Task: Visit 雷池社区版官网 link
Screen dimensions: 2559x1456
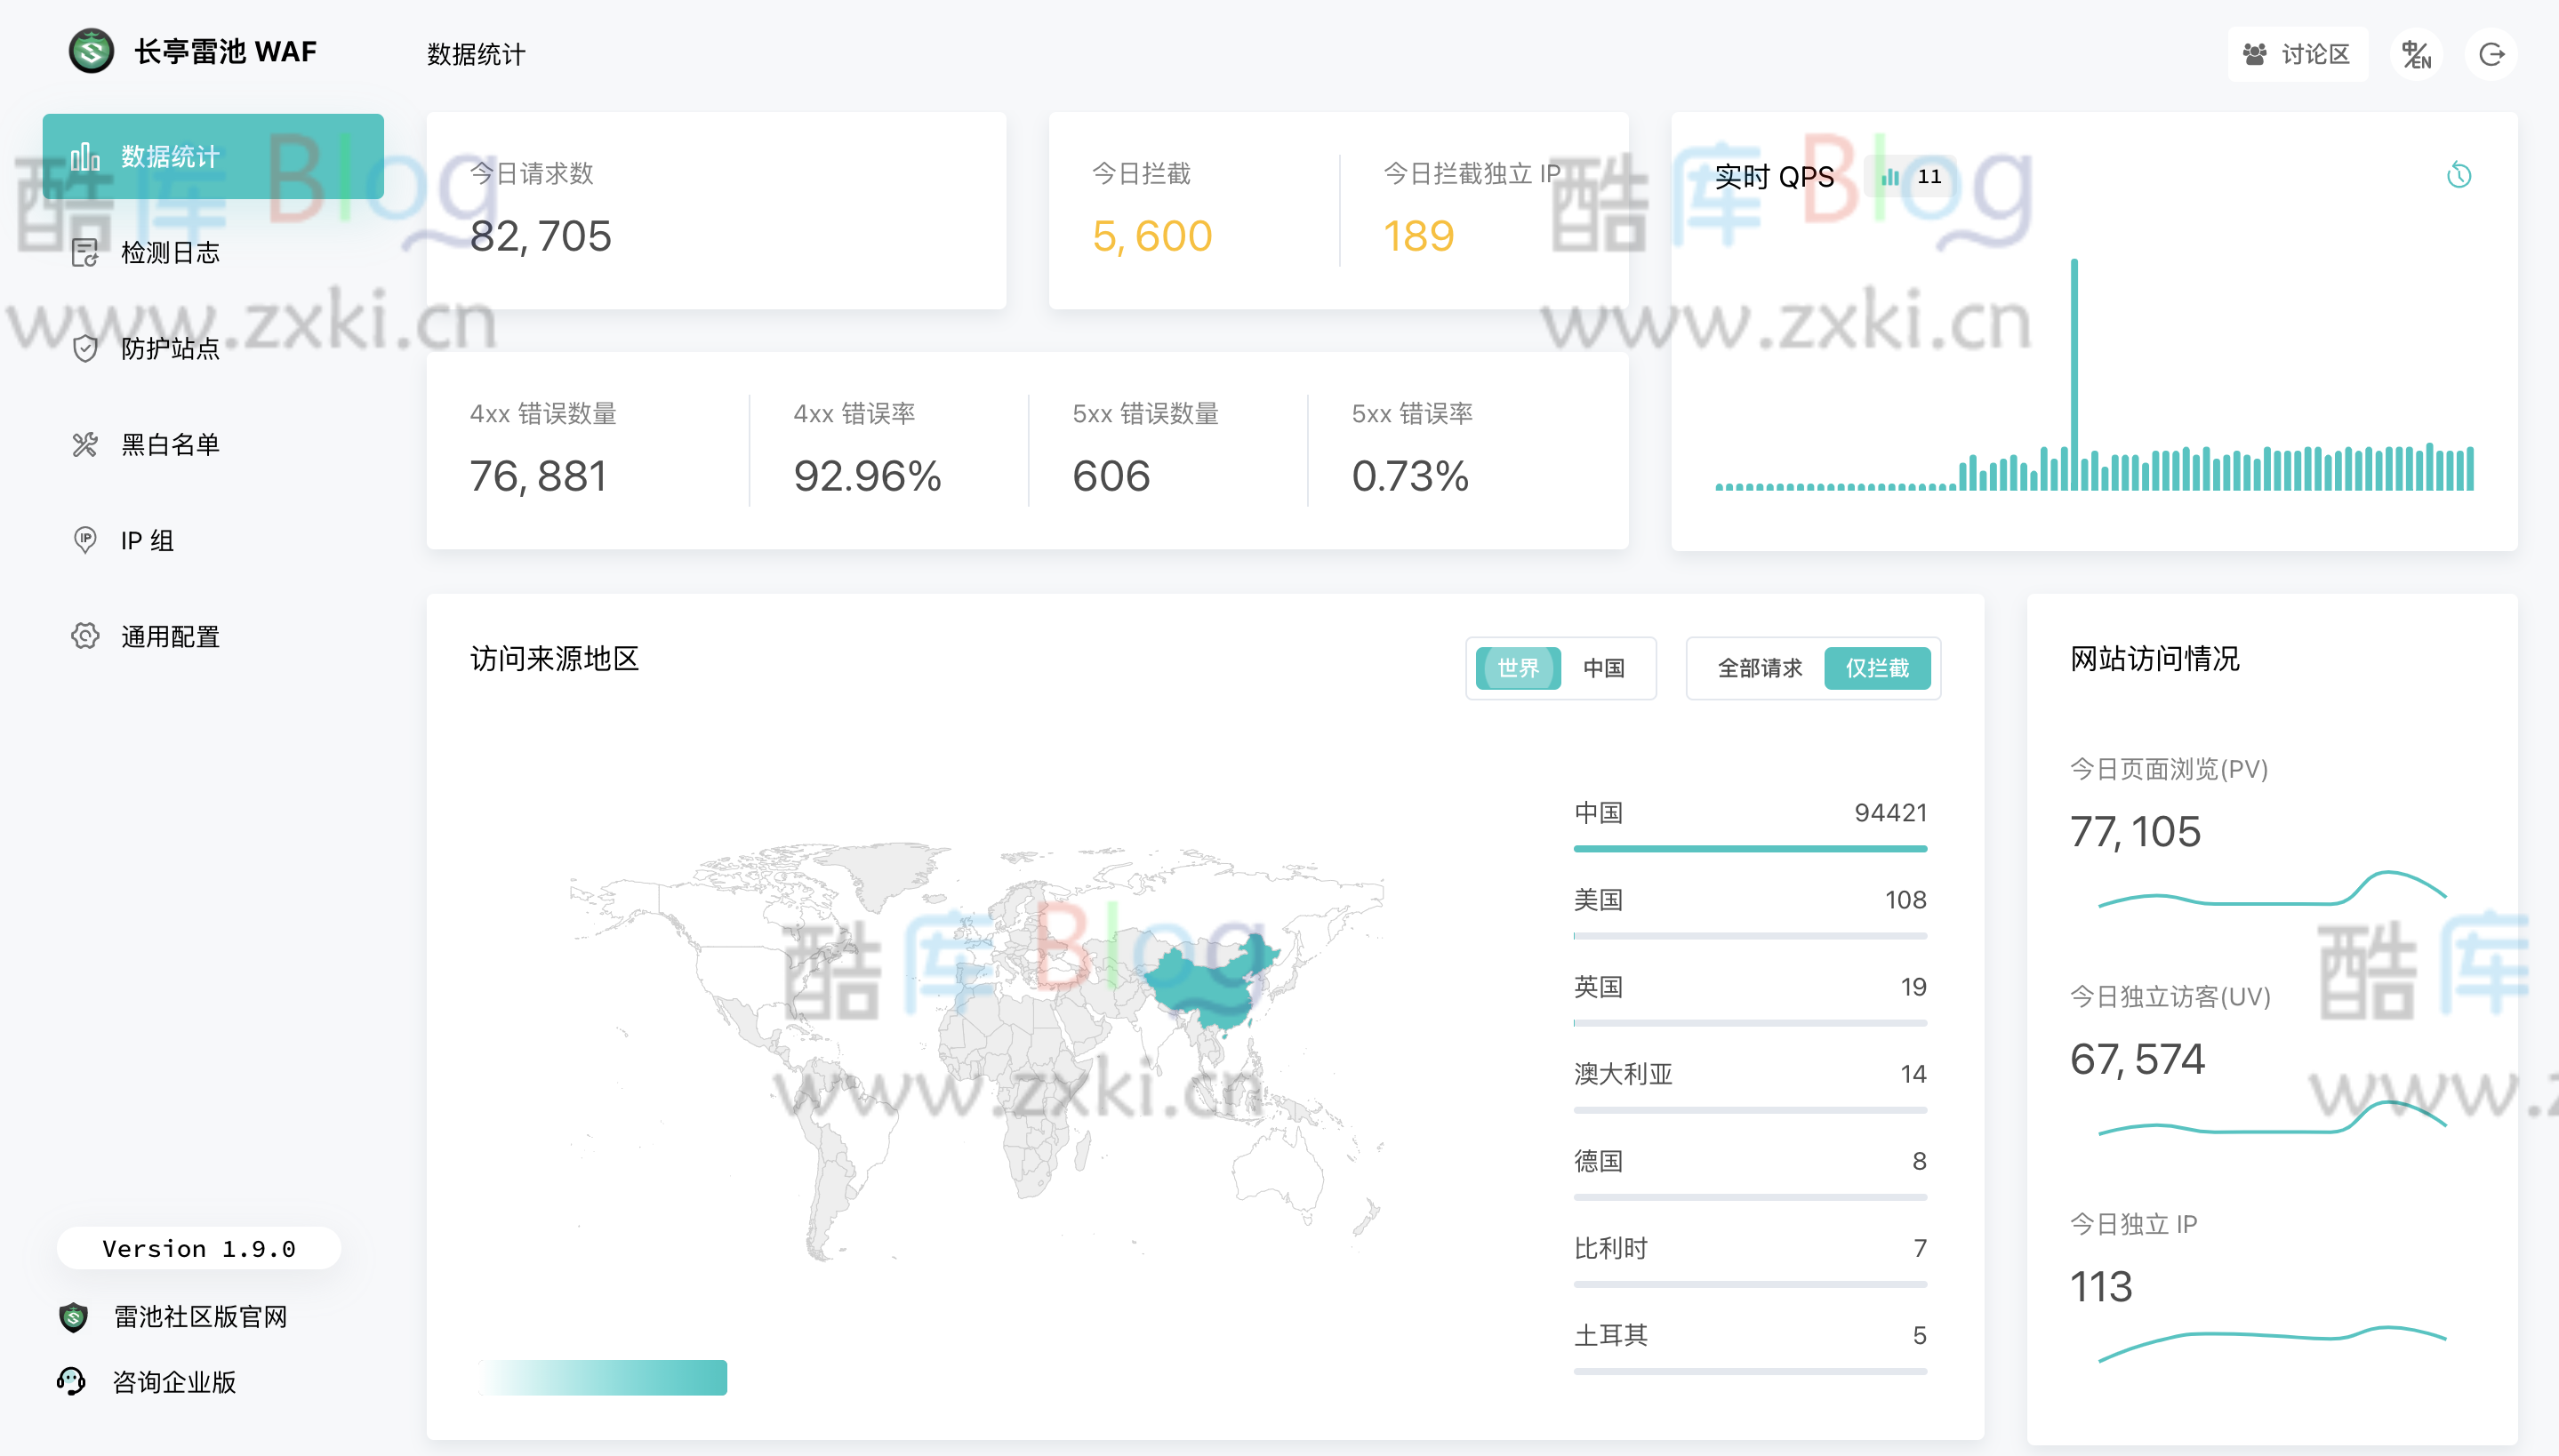Action: (x=200, y=1317)
